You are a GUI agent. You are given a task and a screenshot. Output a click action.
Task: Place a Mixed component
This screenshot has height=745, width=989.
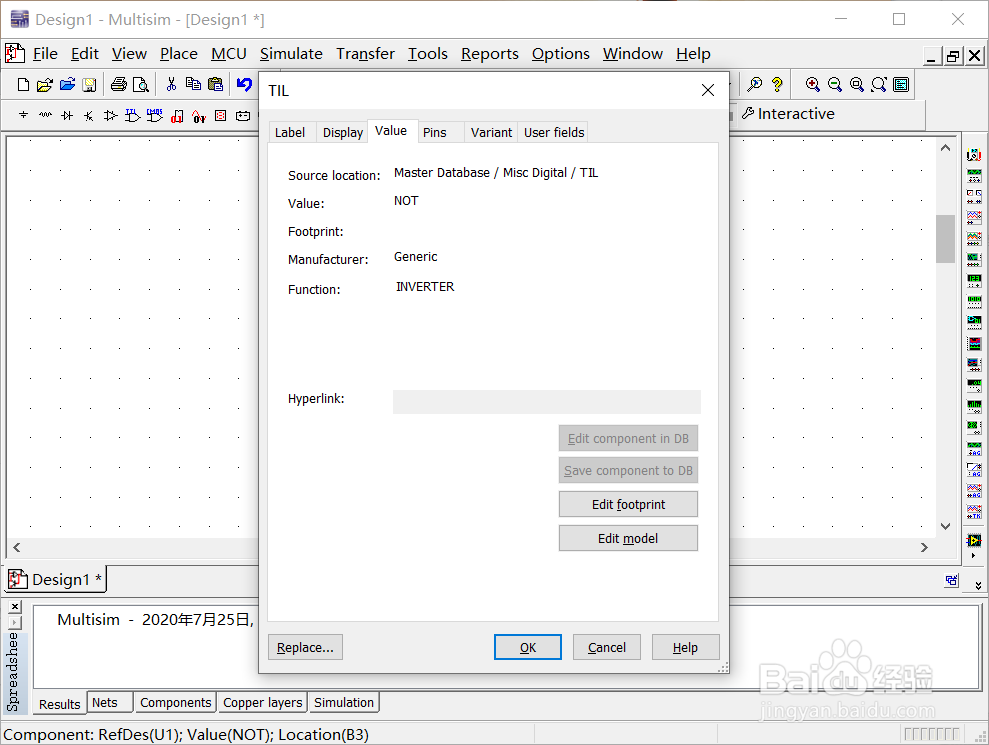click(x=199, y=116)
